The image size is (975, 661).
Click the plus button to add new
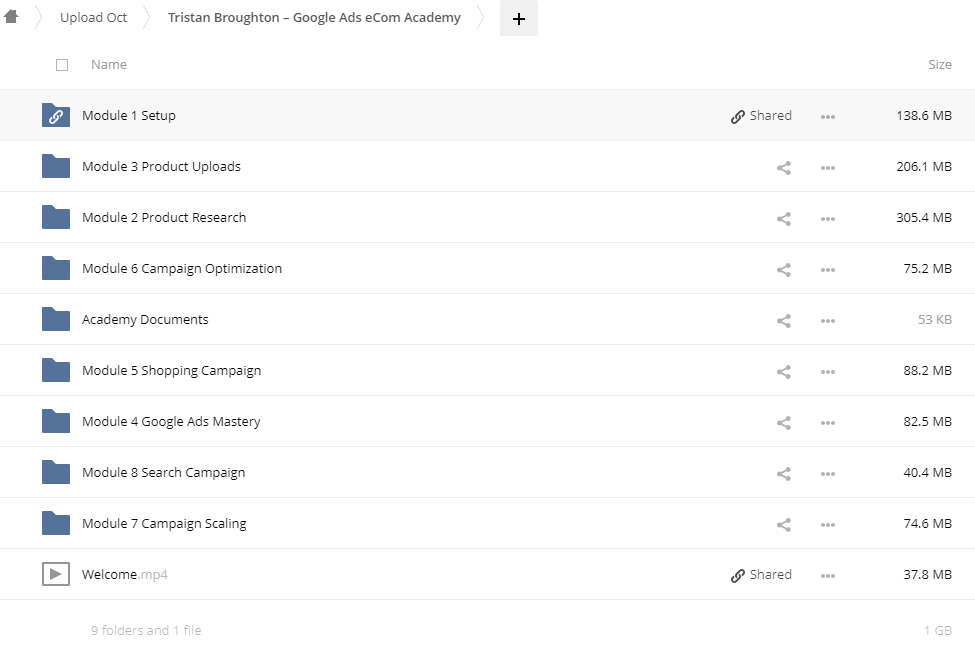tap(518, 18)
